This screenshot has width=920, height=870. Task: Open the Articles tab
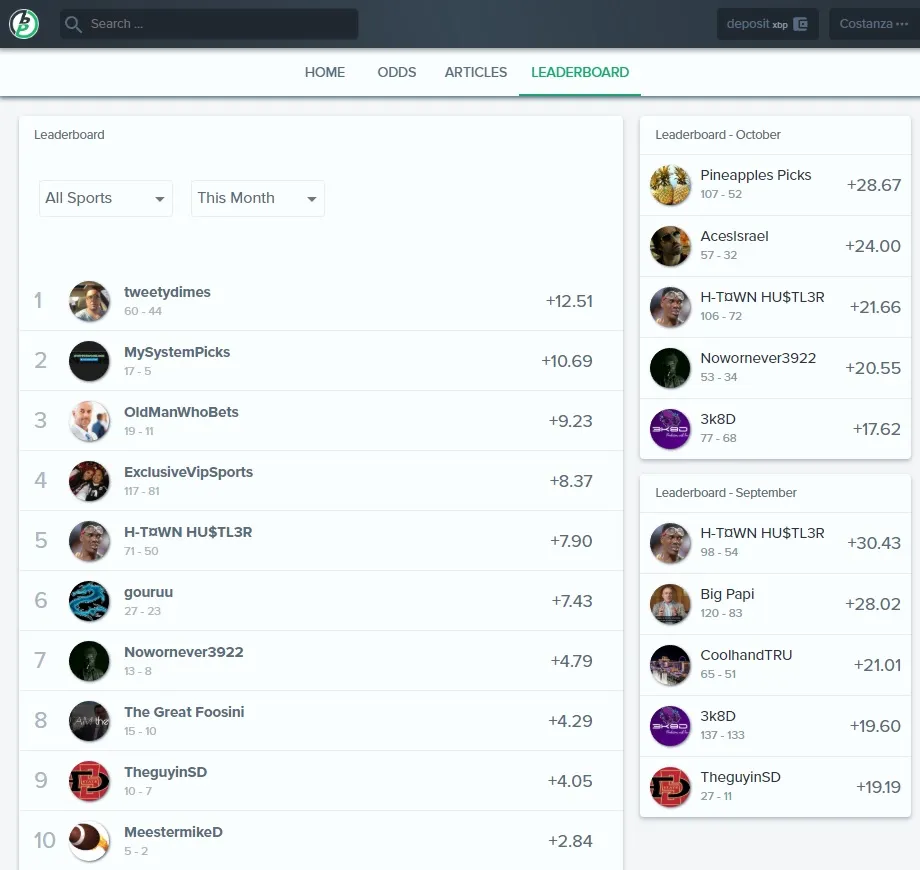476,72
